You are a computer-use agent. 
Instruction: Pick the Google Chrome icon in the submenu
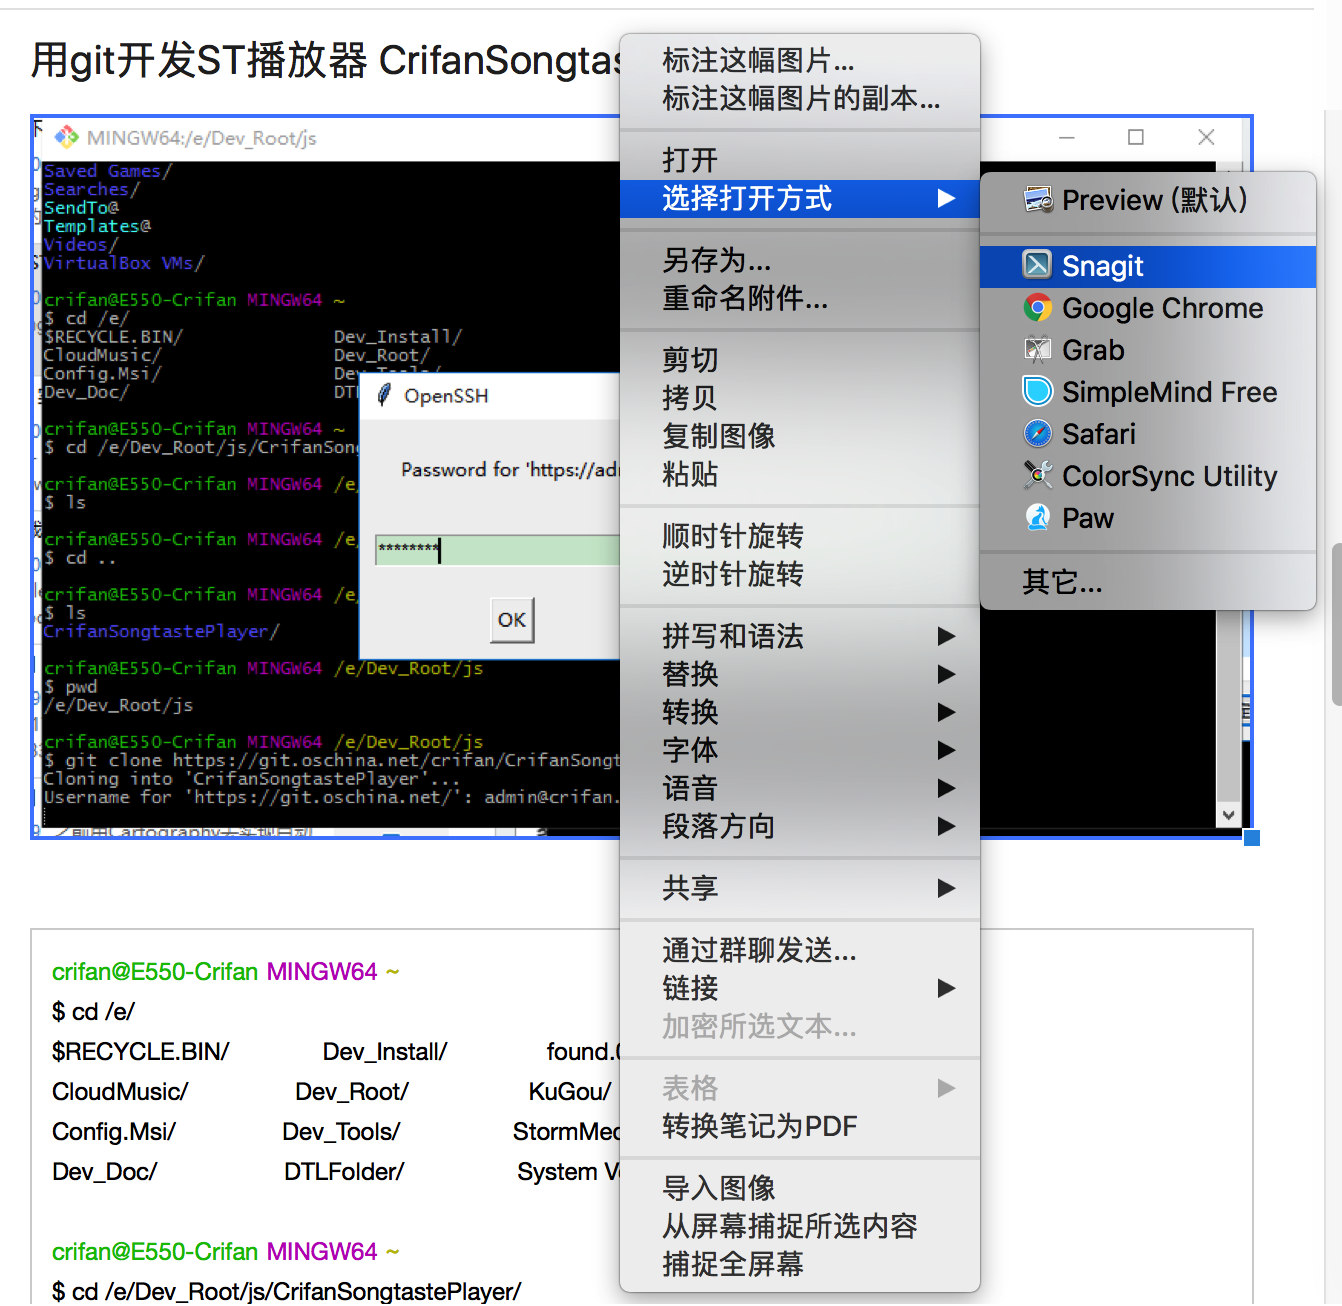click(x=1038, y=308)
